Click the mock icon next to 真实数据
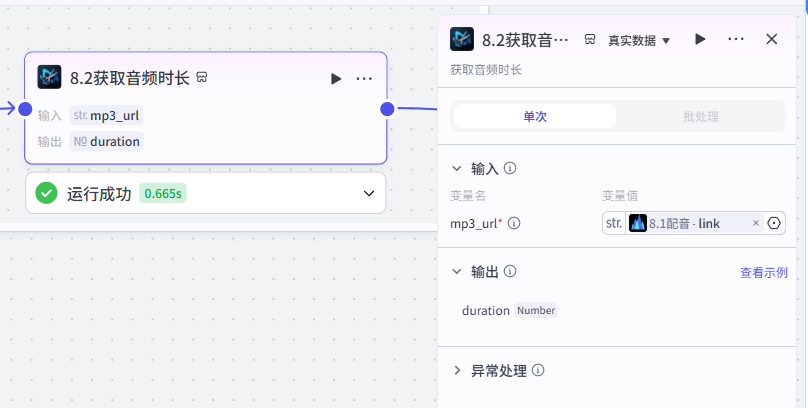 pyautogui.click(x=590, y=39)
